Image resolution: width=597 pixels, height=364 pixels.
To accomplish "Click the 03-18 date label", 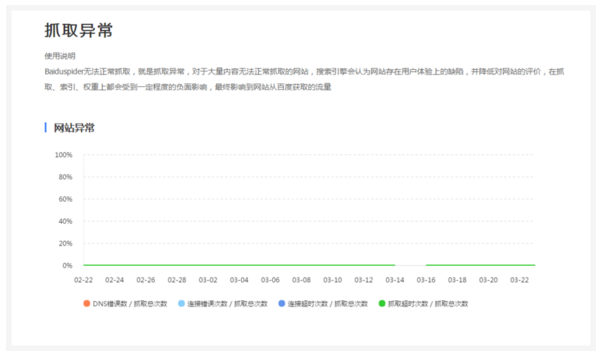I will (457, 280).
